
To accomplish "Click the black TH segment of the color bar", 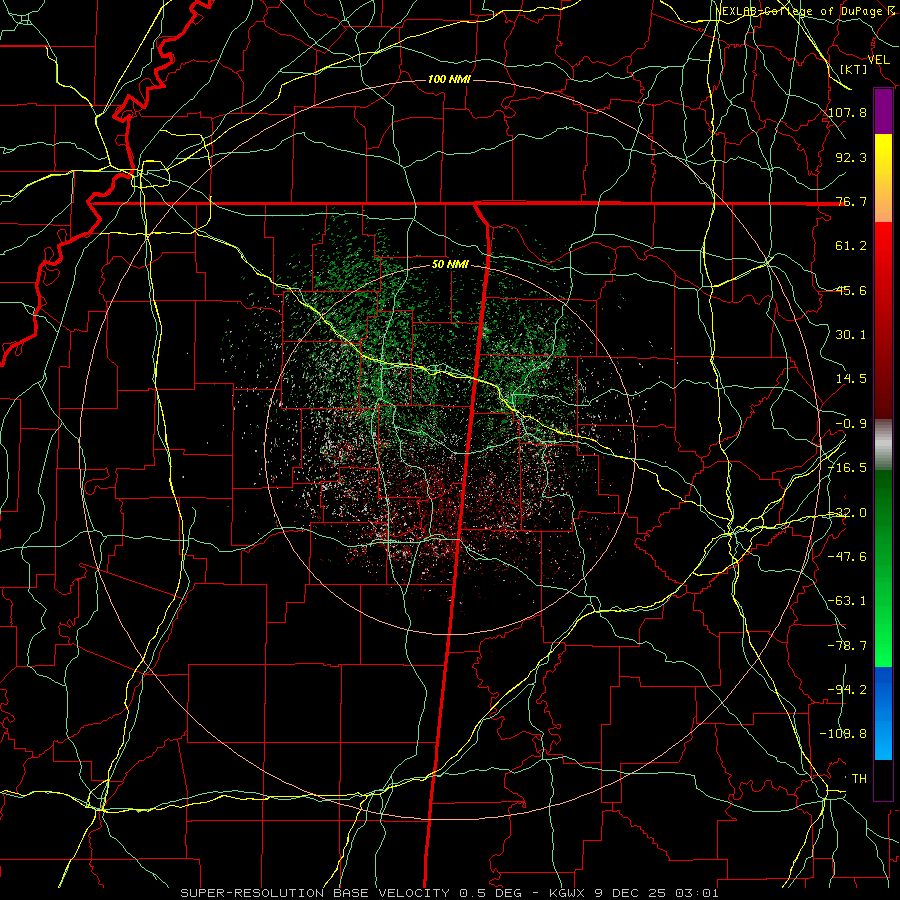I will [x=883, y=779].
